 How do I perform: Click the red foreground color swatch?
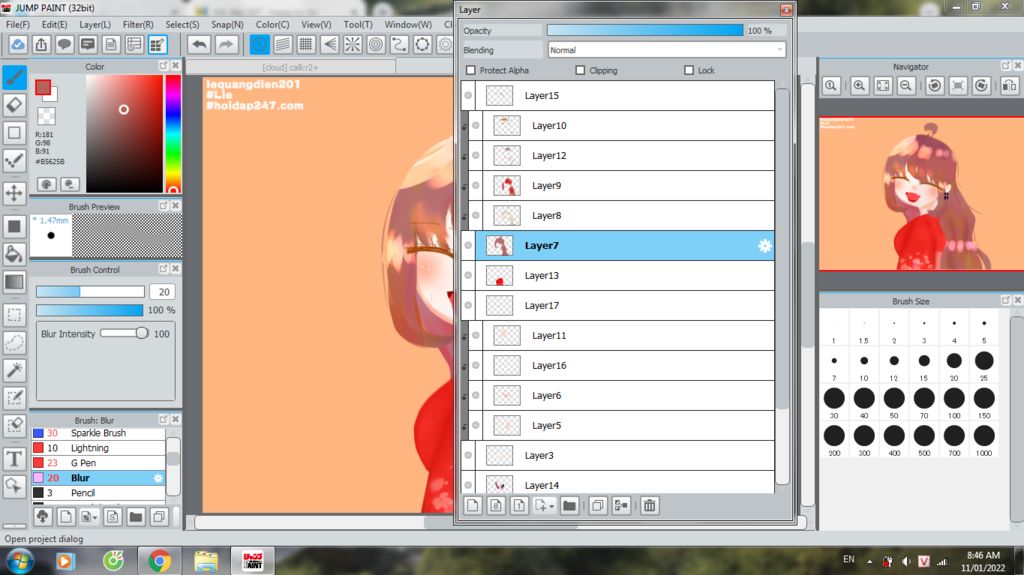tap(43, 88)
